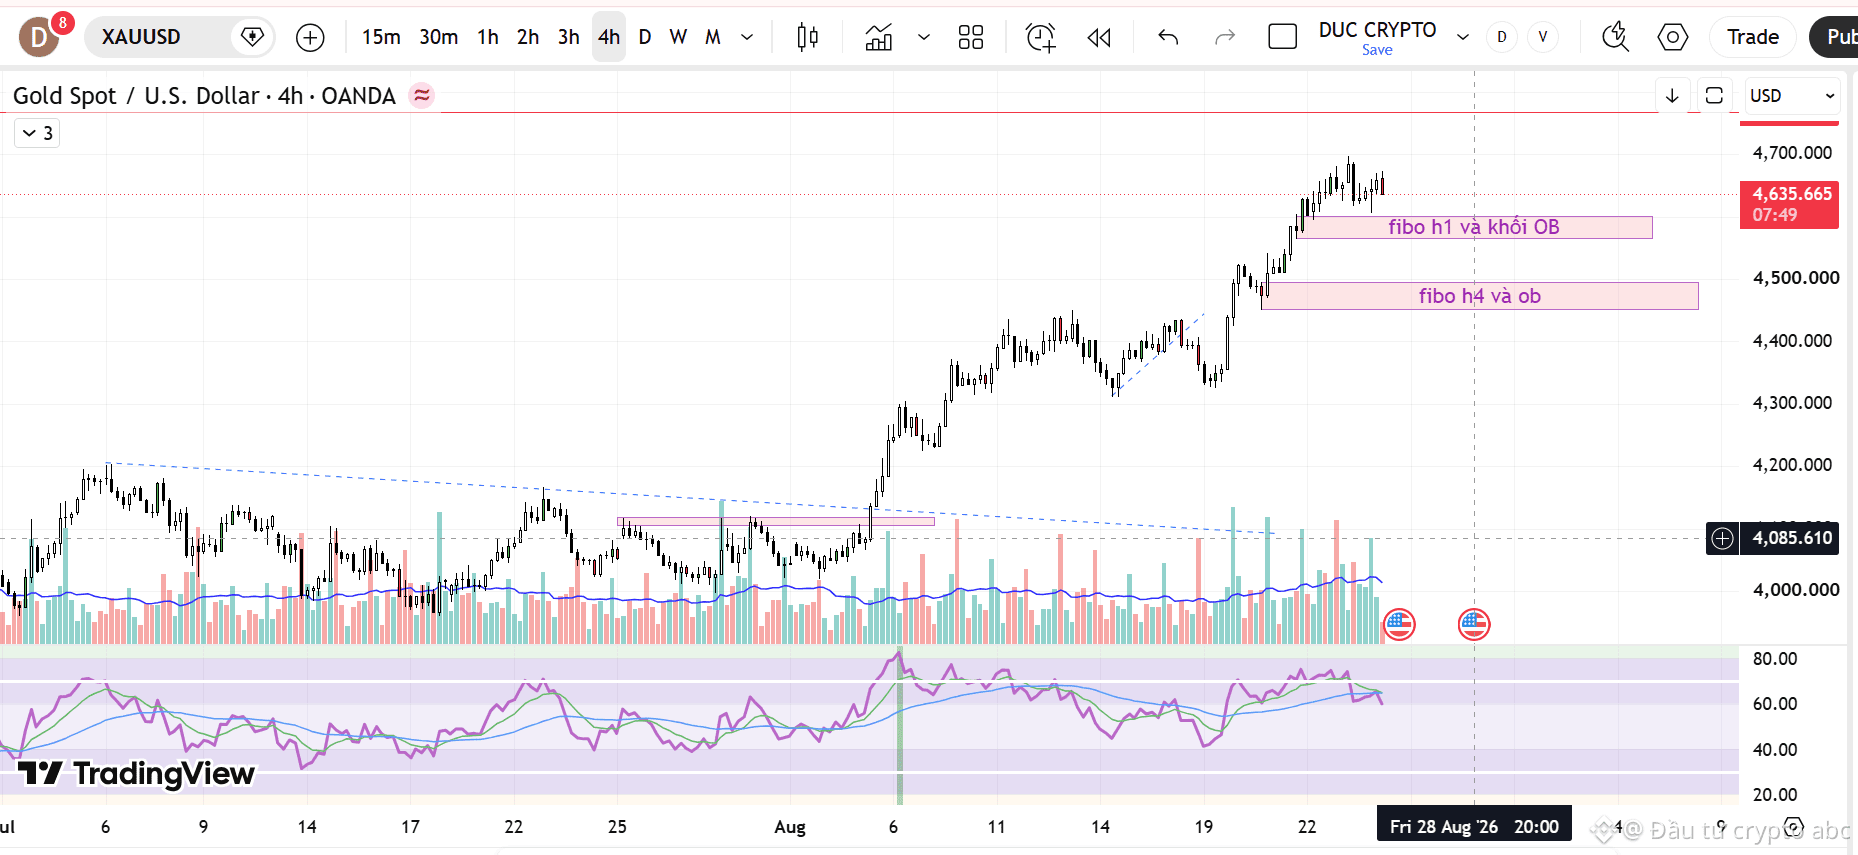Save the chart layout

(1377, 50)
